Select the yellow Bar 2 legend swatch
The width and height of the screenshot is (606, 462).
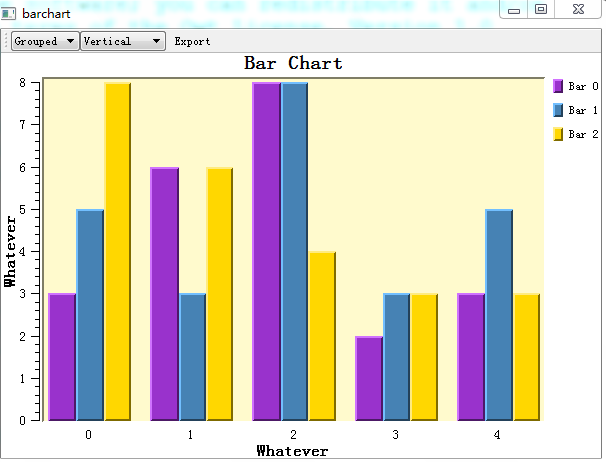pyautogui.click(x=558, y=134)
